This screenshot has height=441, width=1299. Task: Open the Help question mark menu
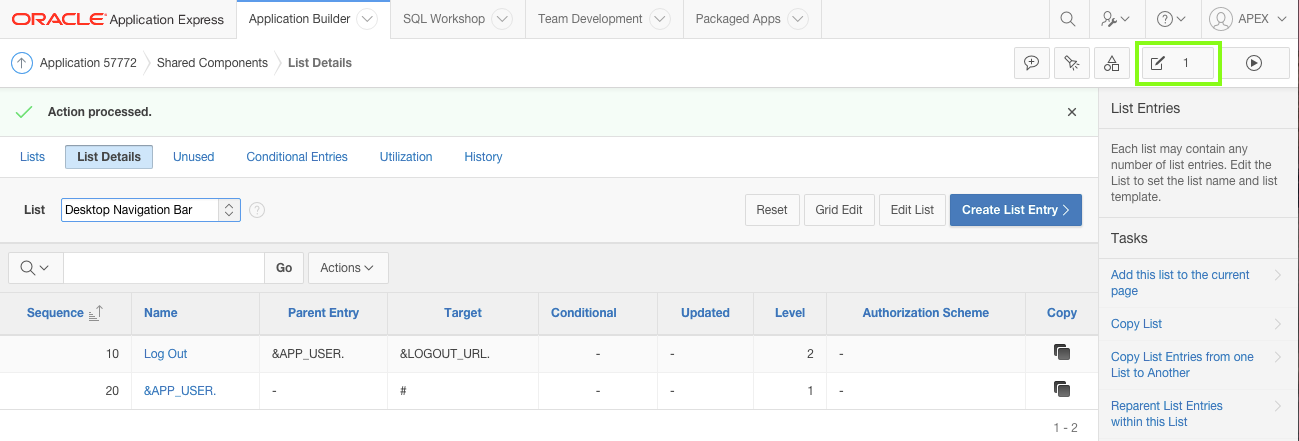pos(1171,19)
